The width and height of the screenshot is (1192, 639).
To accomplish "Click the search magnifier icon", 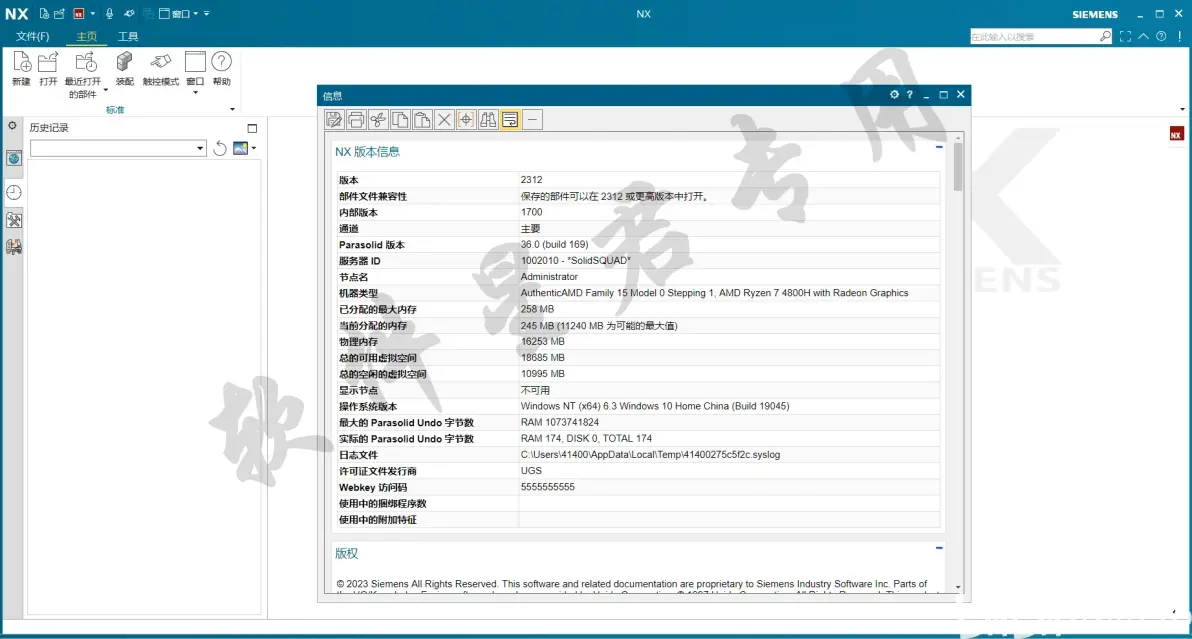I will (x=1105, y=36).
